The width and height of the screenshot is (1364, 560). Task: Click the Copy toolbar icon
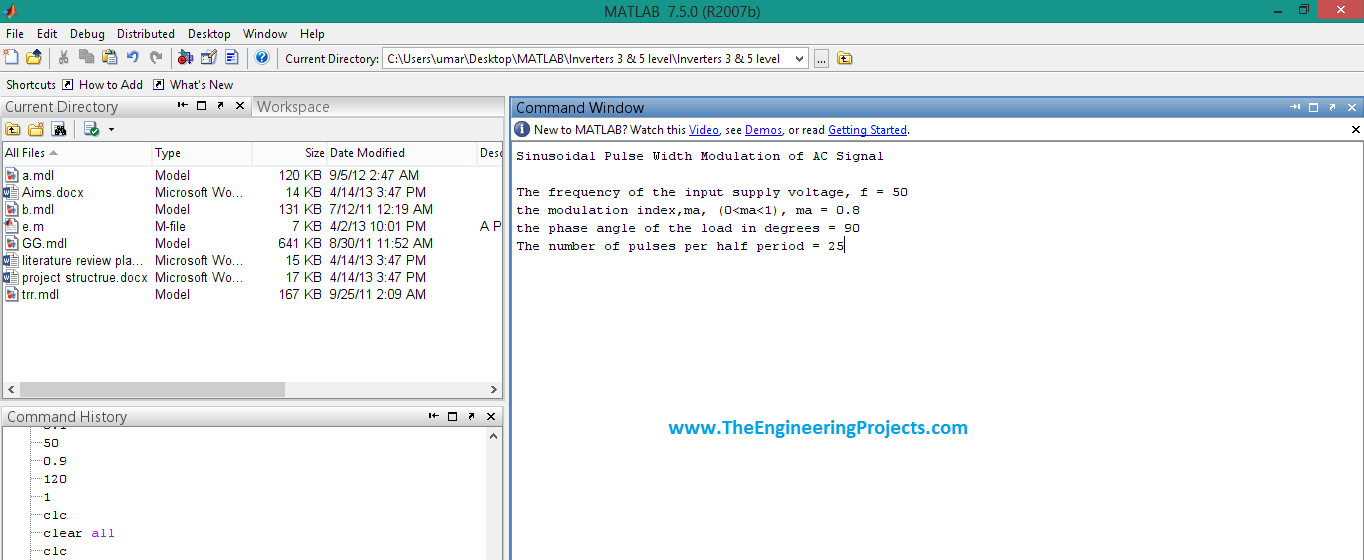87,58
